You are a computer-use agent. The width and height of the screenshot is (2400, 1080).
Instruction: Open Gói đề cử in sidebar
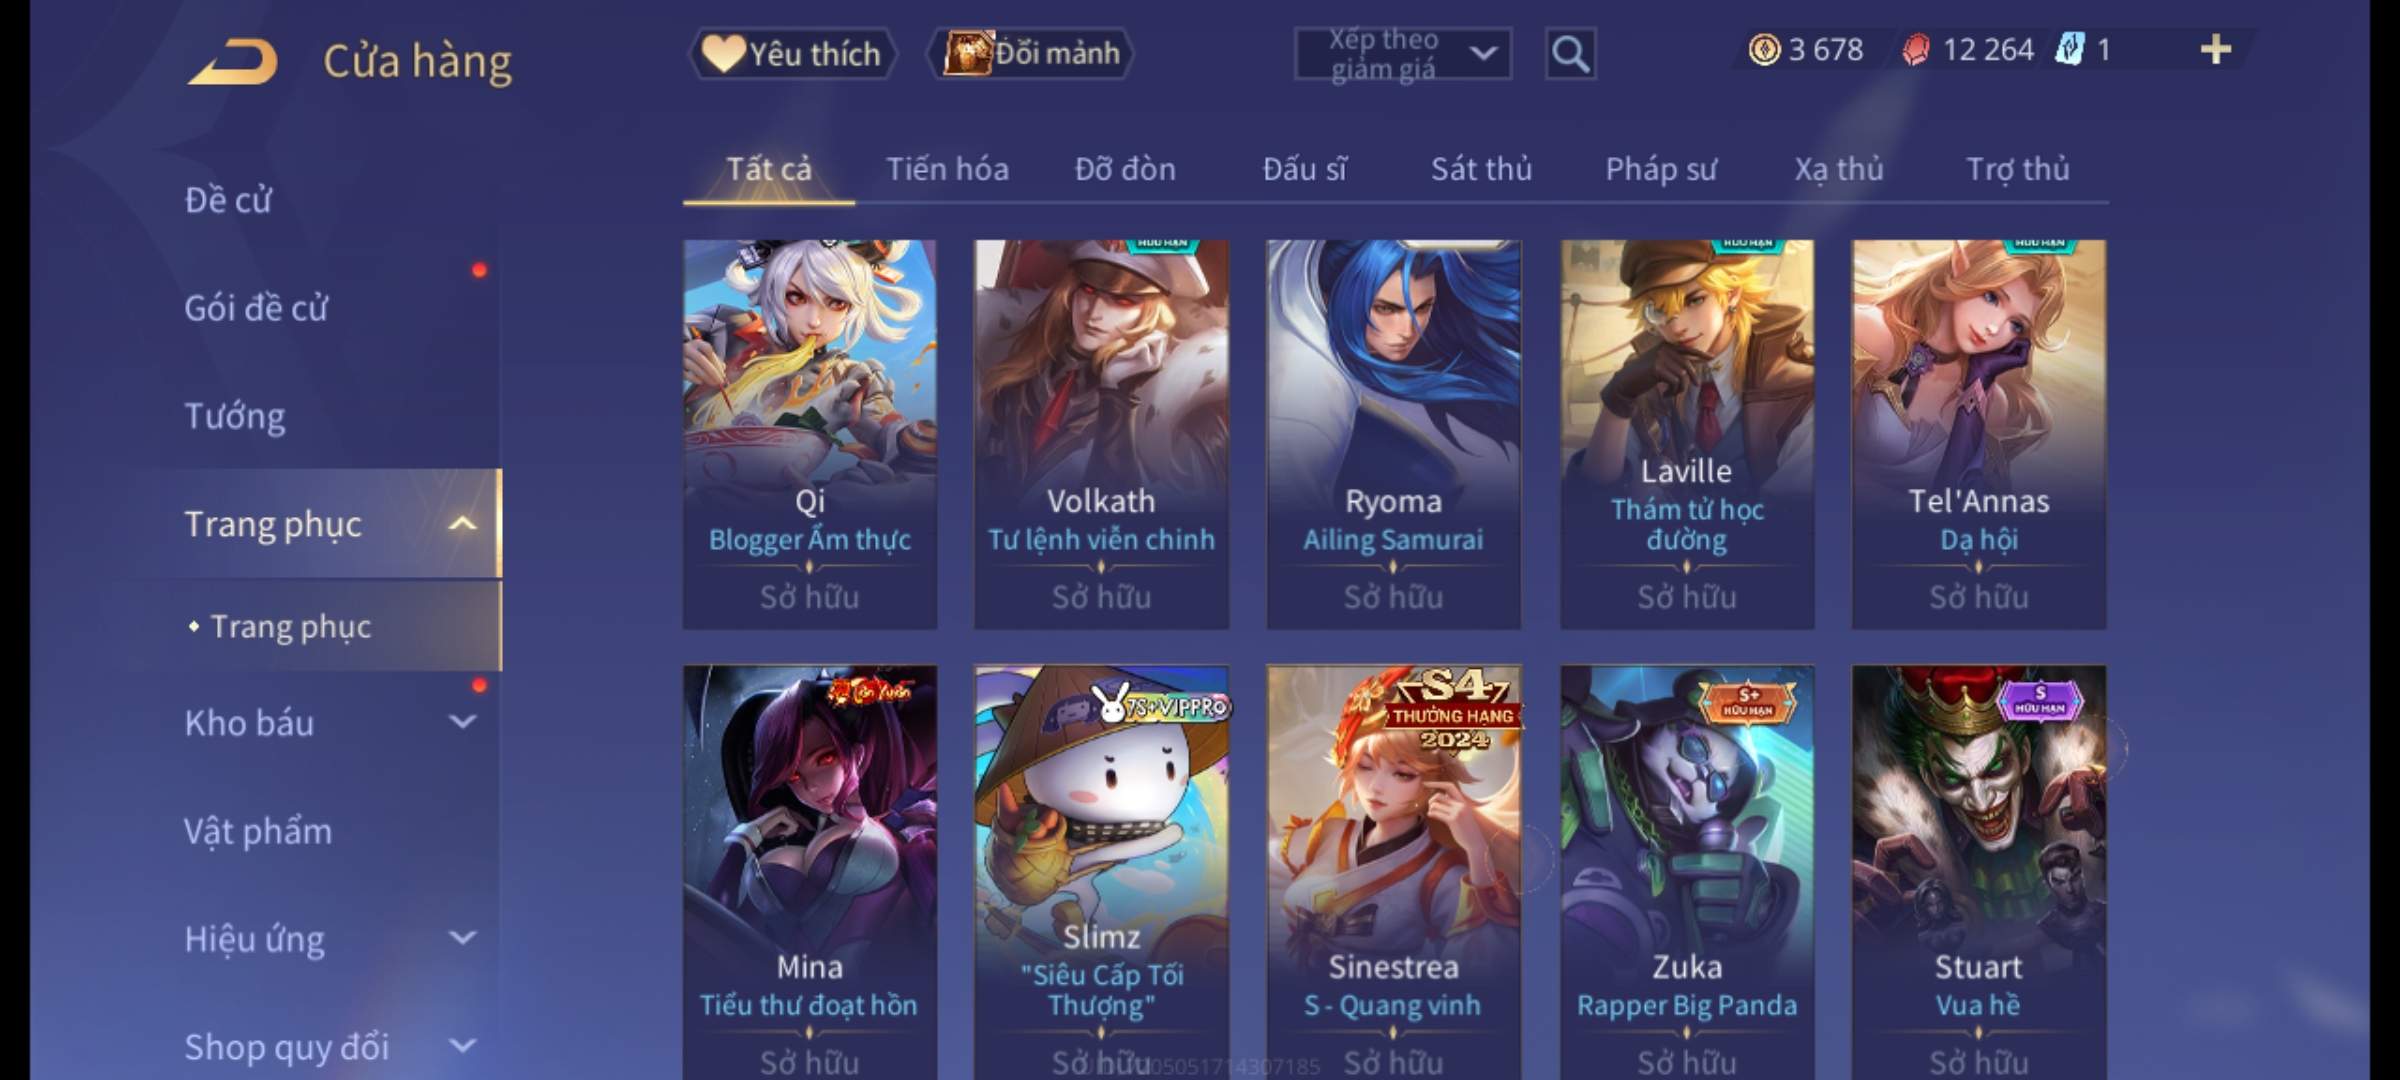coord(256,308)
